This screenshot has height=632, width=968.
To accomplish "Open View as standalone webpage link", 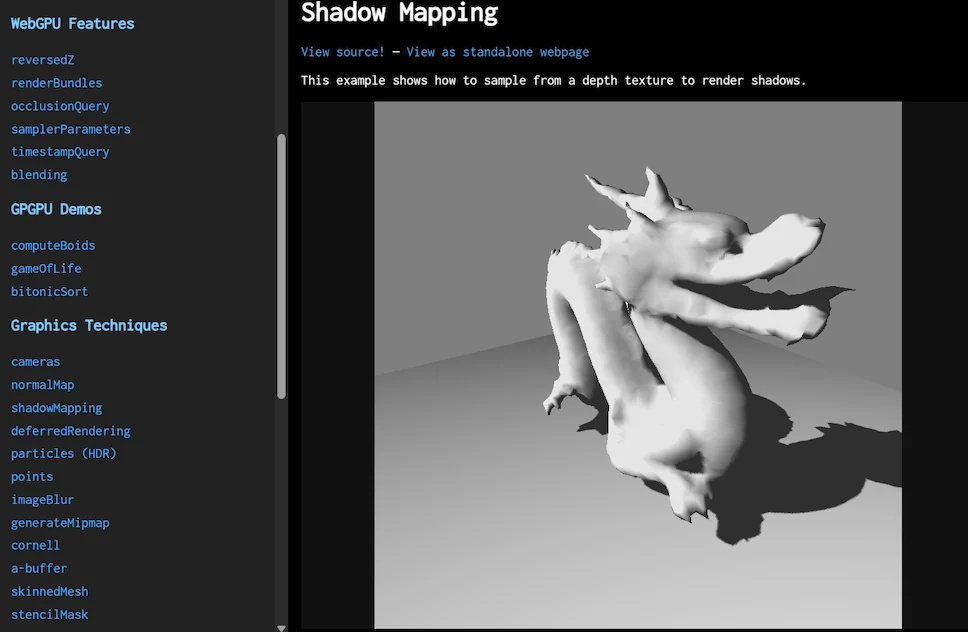I will coord(498,52).
